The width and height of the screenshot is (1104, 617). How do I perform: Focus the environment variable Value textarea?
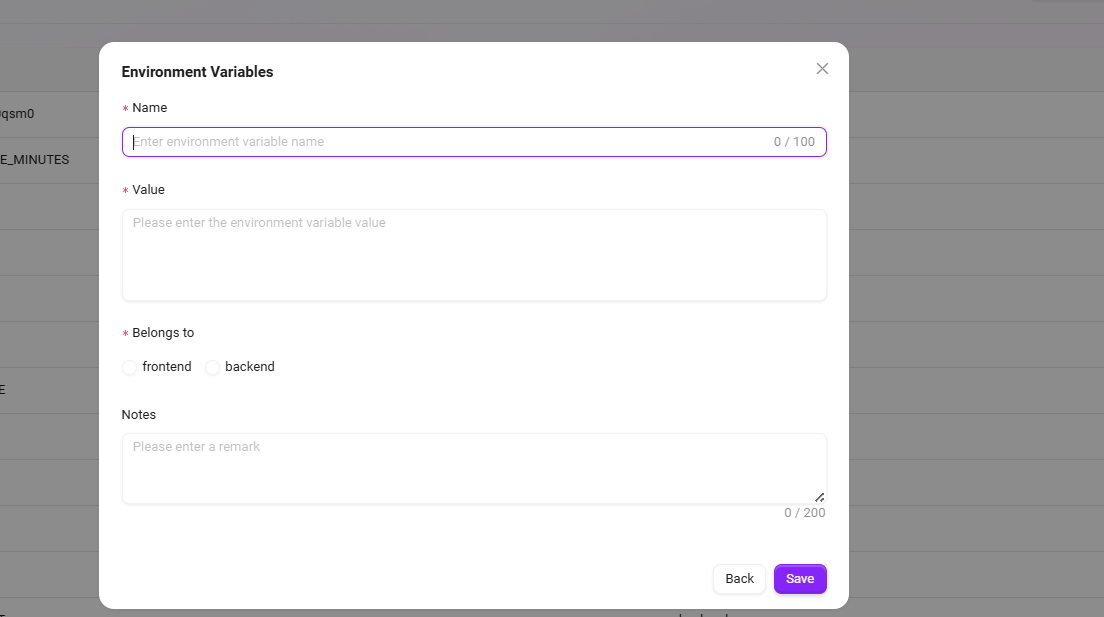click(x=474, y=254)
